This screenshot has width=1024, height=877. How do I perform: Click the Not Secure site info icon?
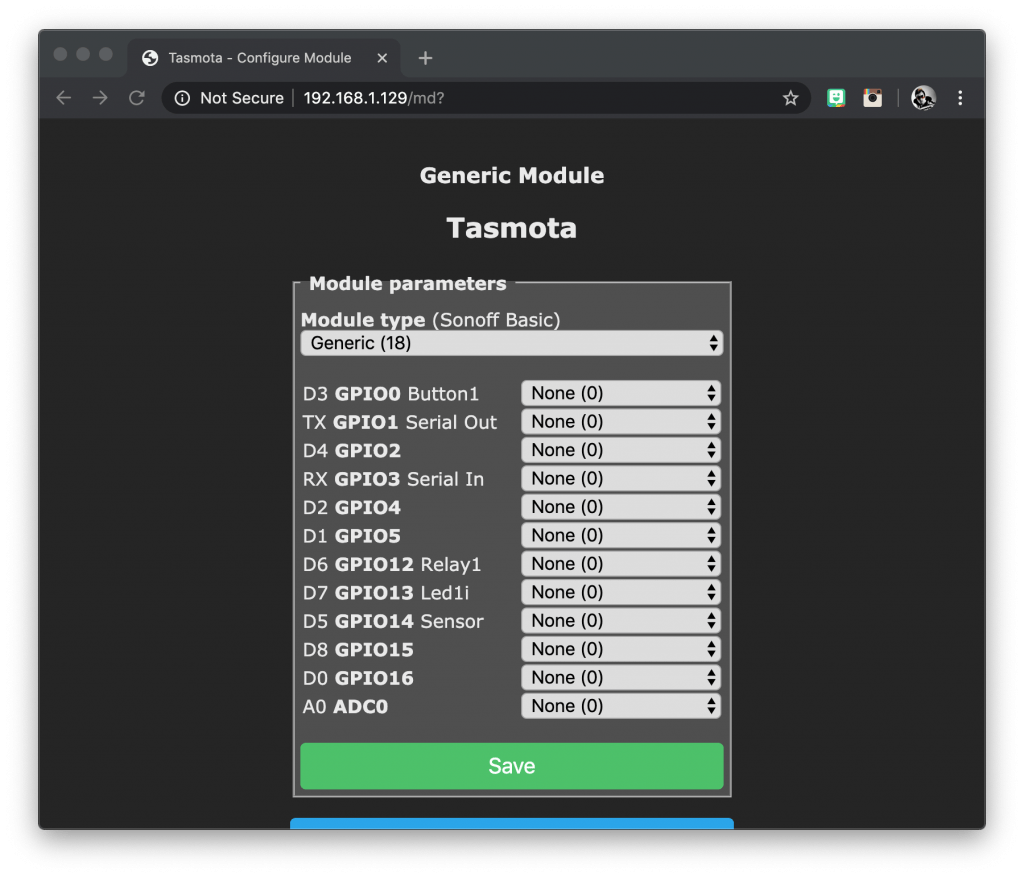coord(182,98)
